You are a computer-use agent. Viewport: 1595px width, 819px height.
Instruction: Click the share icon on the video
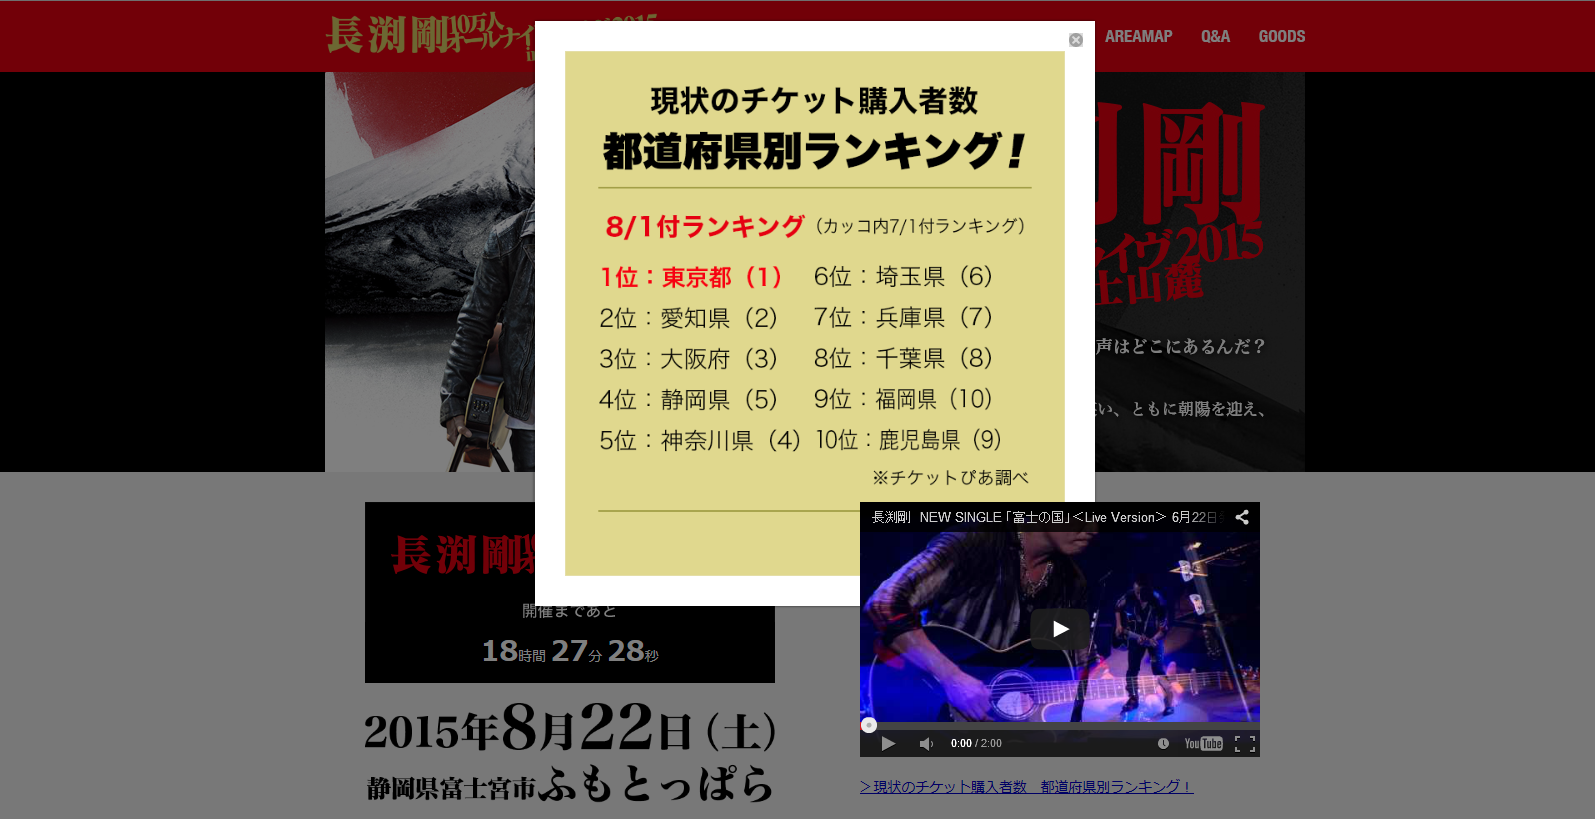coord(1242,517)
